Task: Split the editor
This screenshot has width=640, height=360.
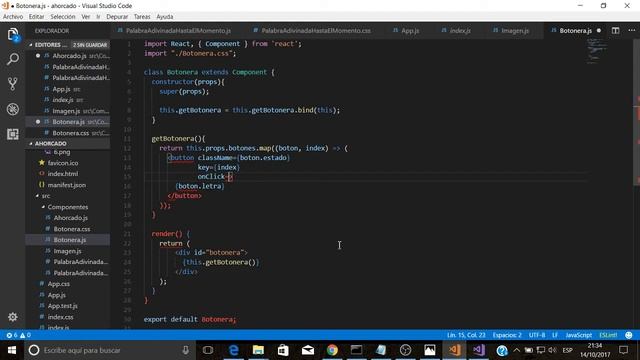Action: 615,31
